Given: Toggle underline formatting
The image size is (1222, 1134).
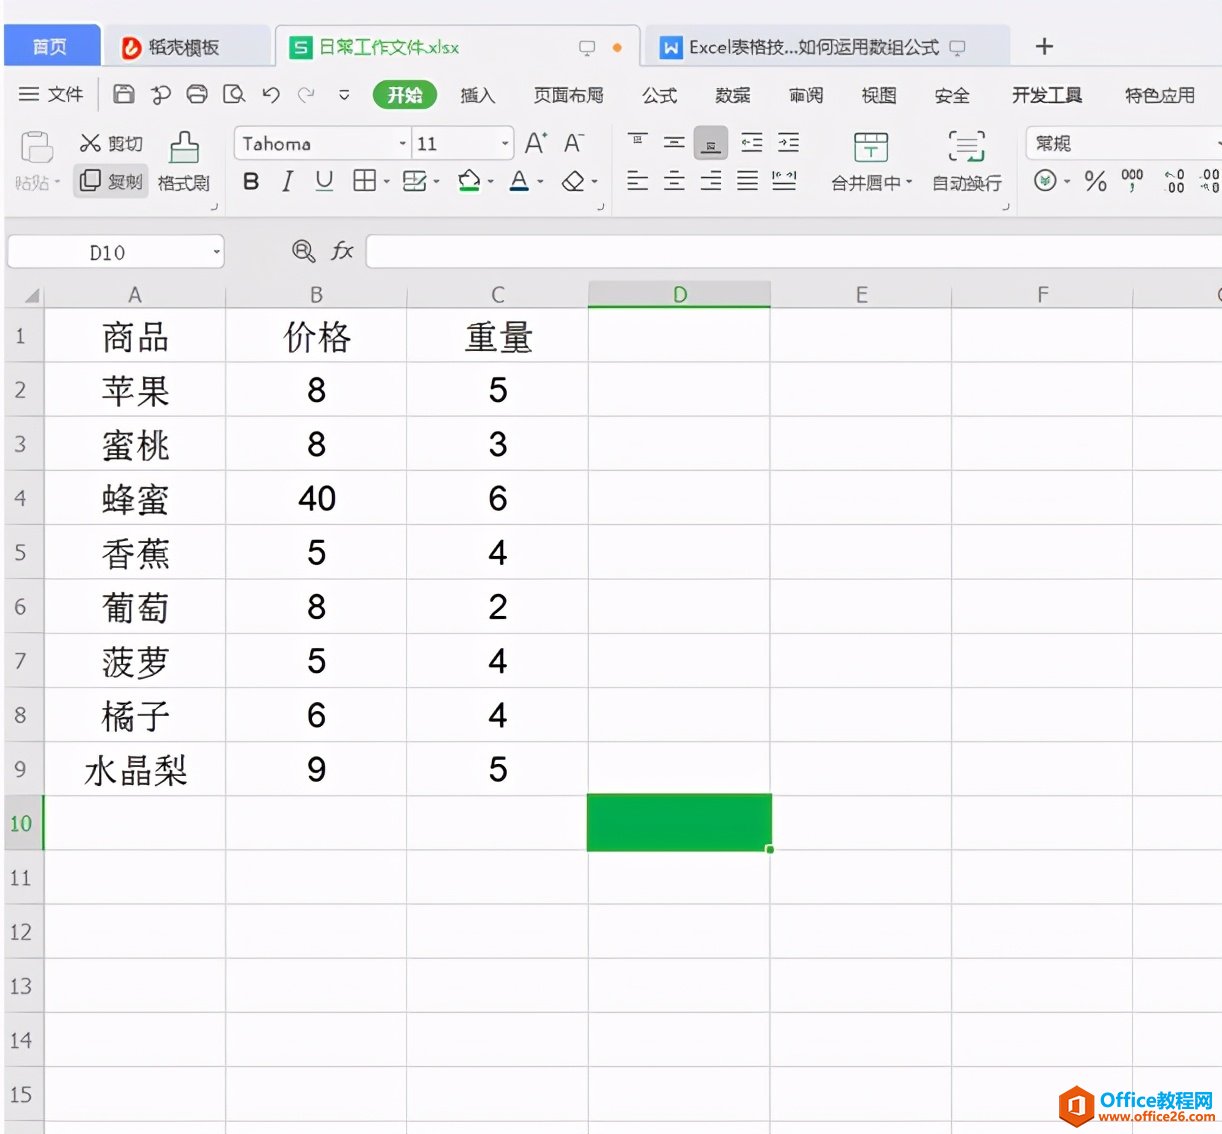Looking at the screenshot, I should click(x=324, y=181).
